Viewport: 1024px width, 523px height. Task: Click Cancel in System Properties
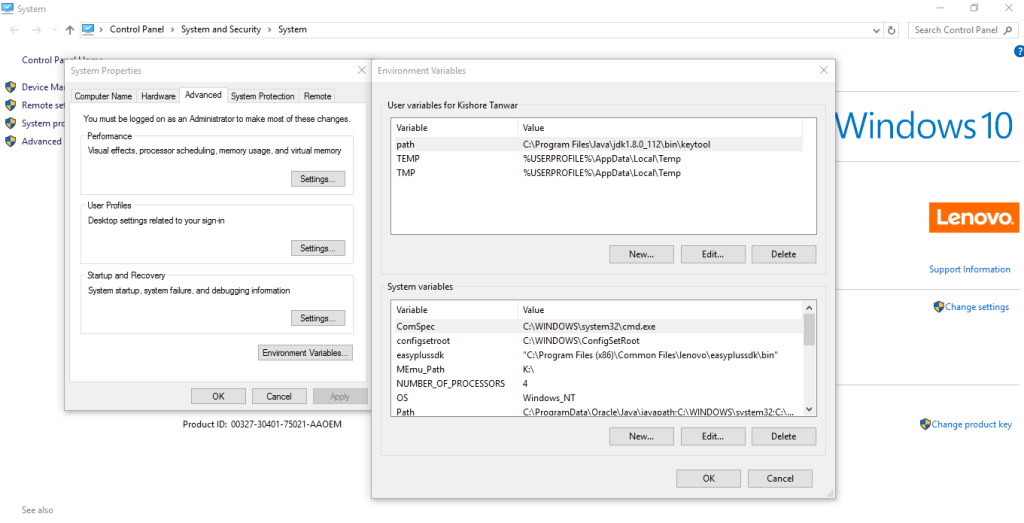click(x=279, y=396)
